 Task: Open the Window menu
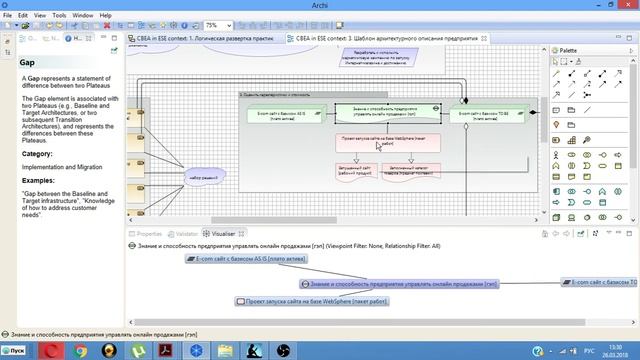pyautogui.click(x=83, y=16)
